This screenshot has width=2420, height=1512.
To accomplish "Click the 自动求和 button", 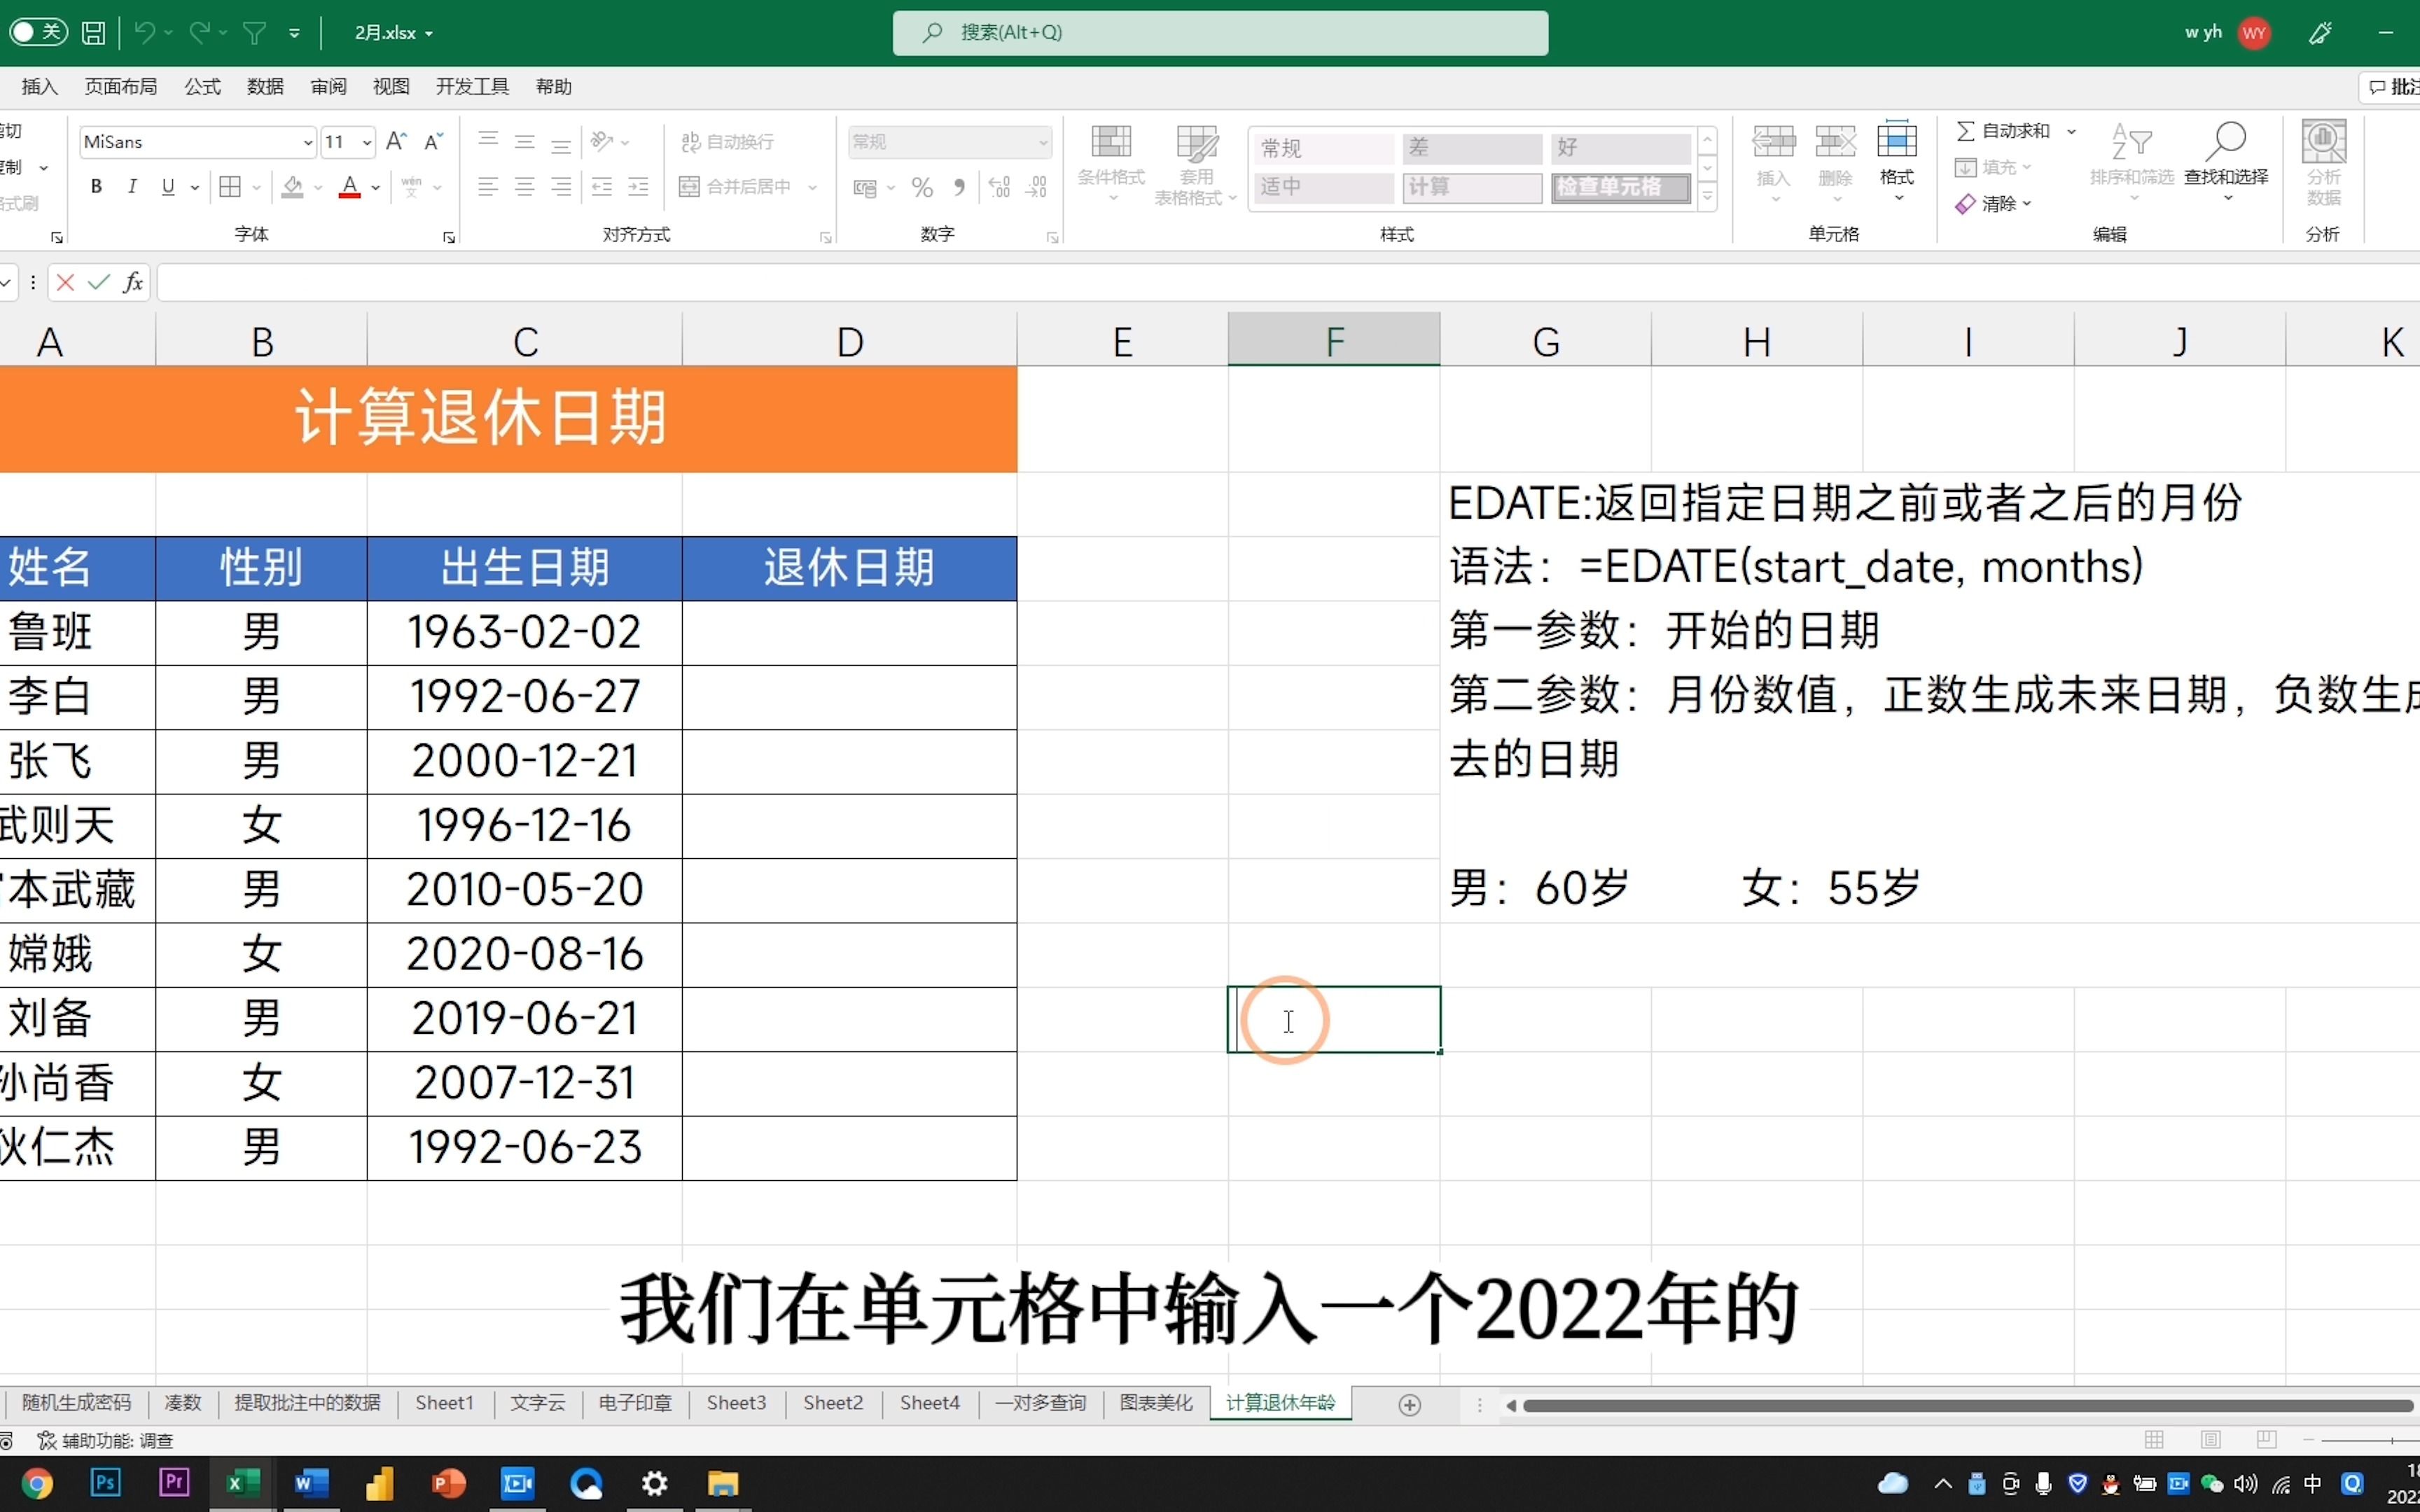I will [2004, 131].
